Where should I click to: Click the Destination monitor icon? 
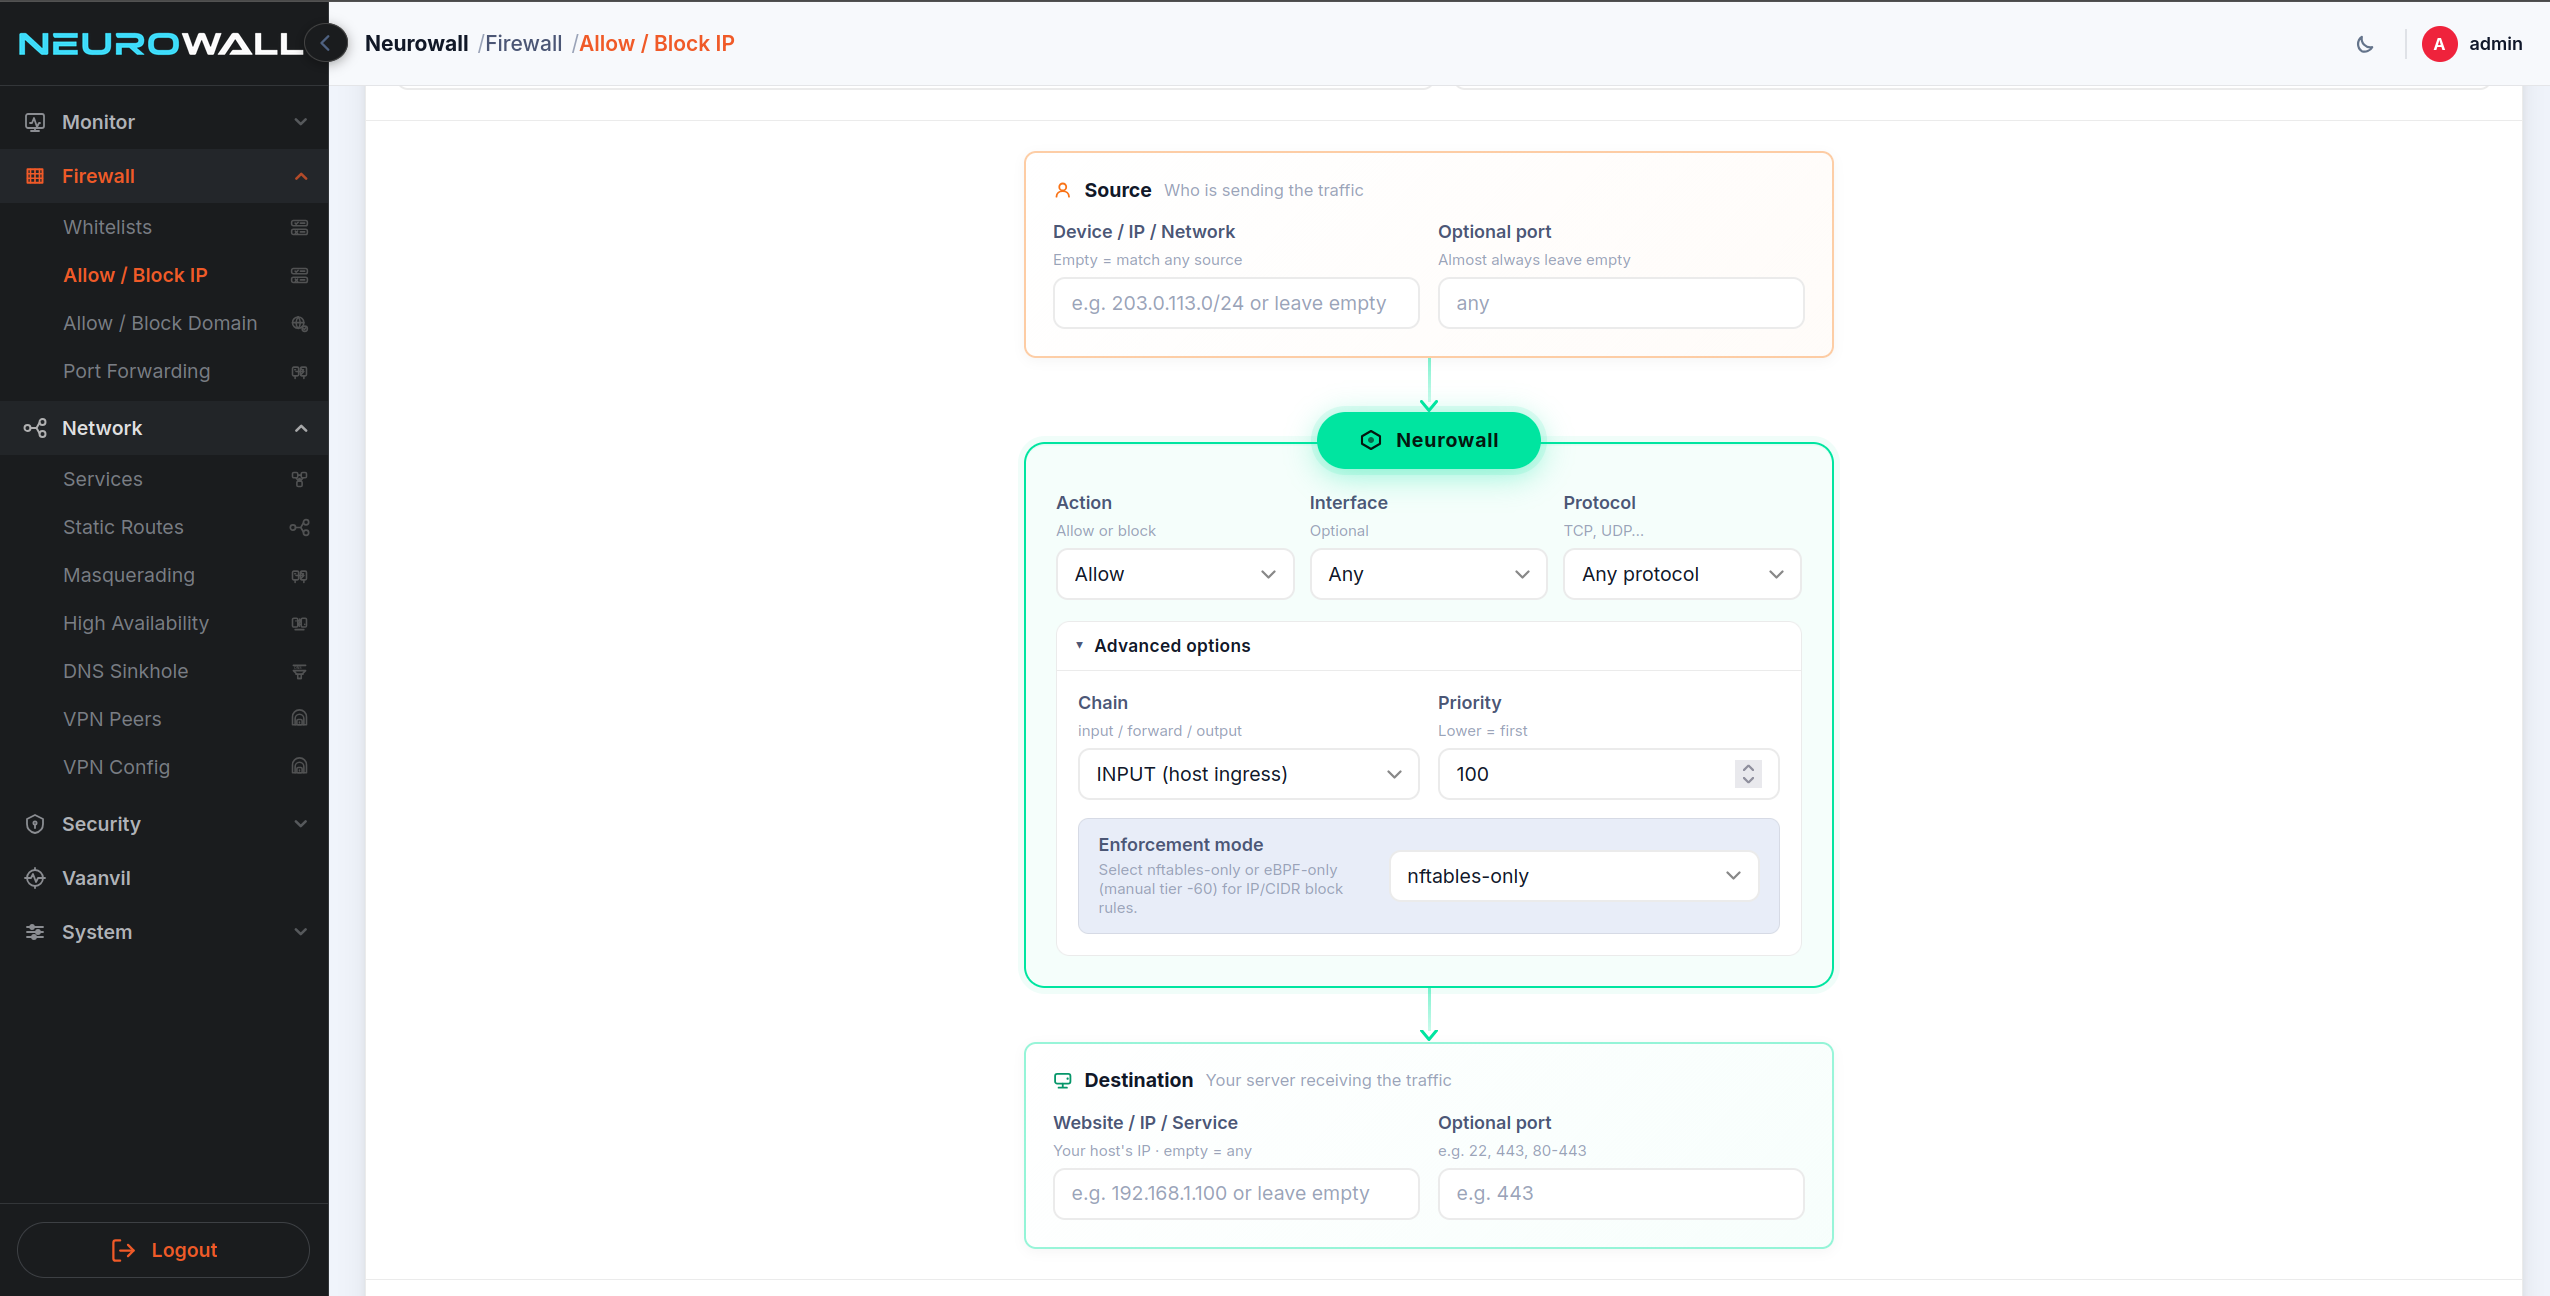[1063, 1080]
